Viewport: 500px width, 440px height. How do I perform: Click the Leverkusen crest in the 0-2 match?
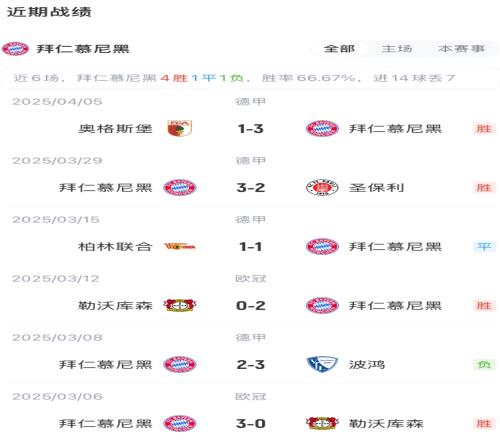(179, 305)
